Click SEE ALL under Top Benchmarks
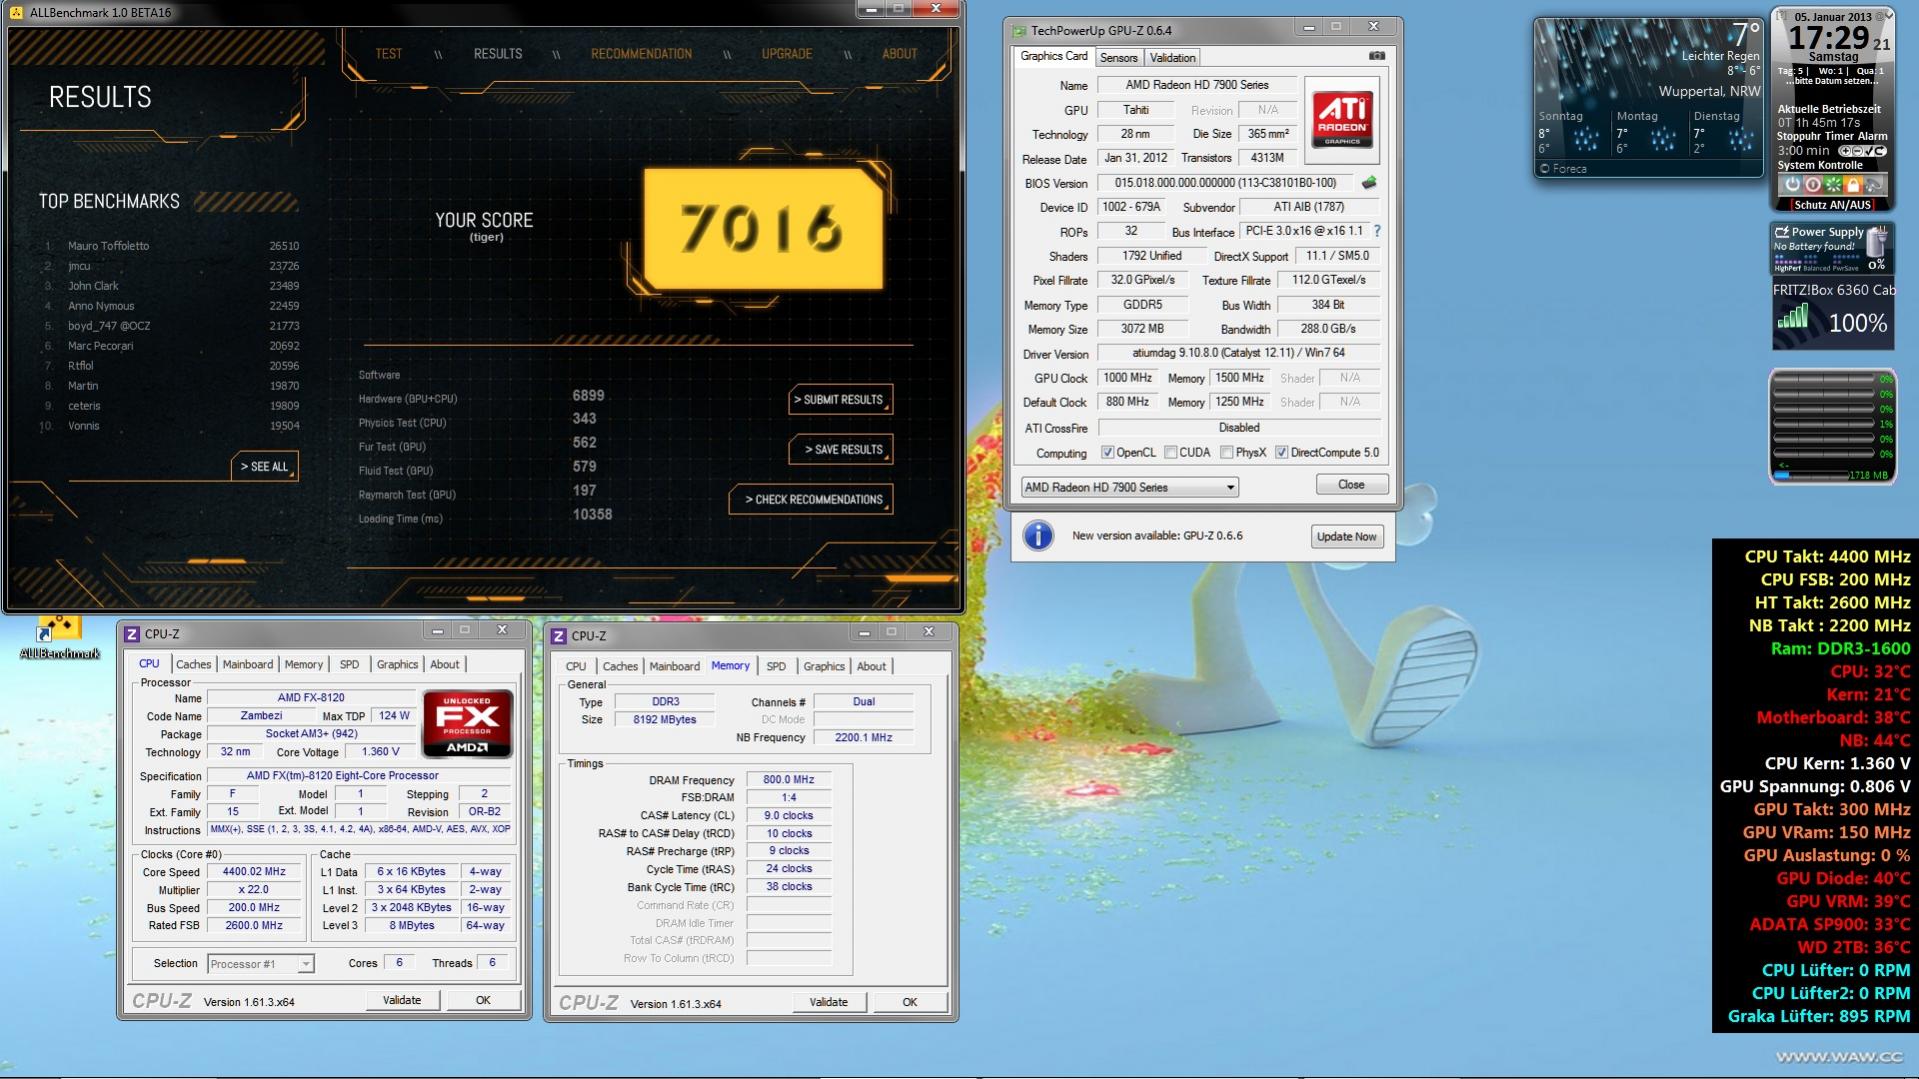Viewport: 1919px width, 1079px height. coord(264,466)
